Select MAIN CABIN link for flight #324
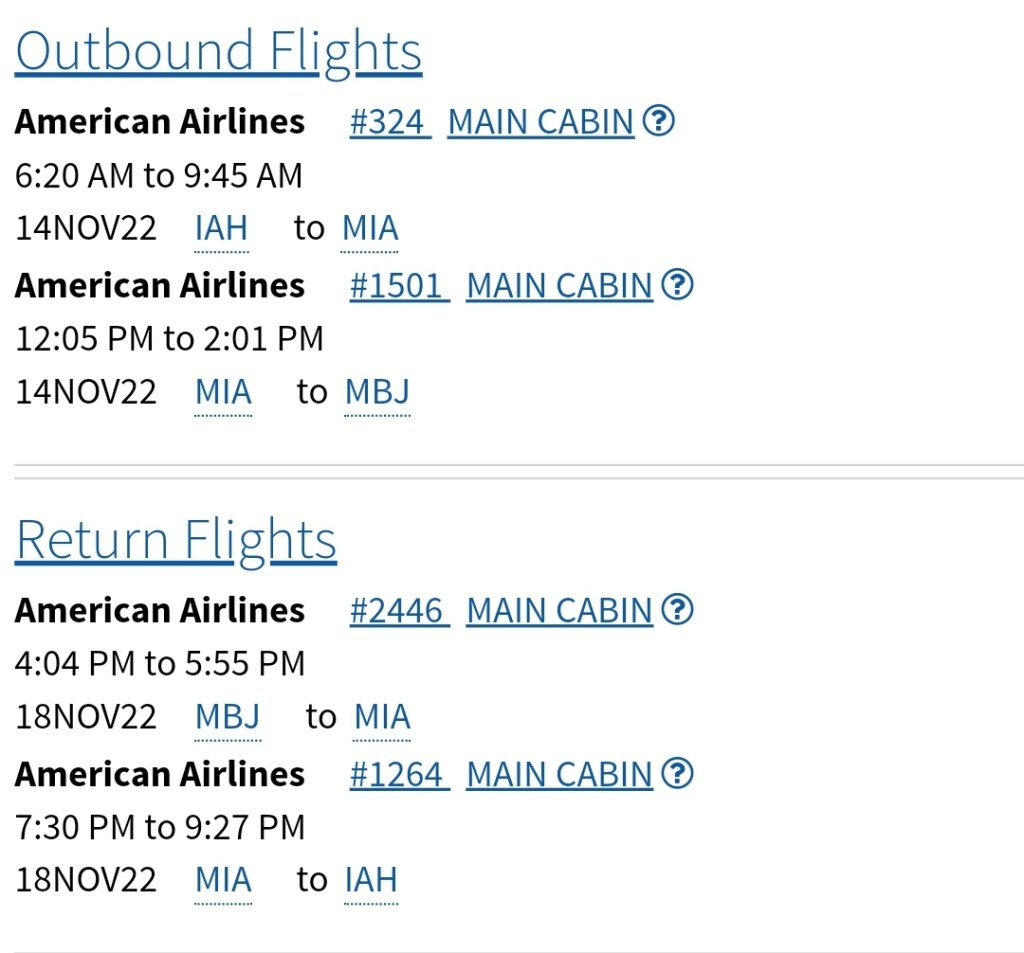 click(541, 122)
